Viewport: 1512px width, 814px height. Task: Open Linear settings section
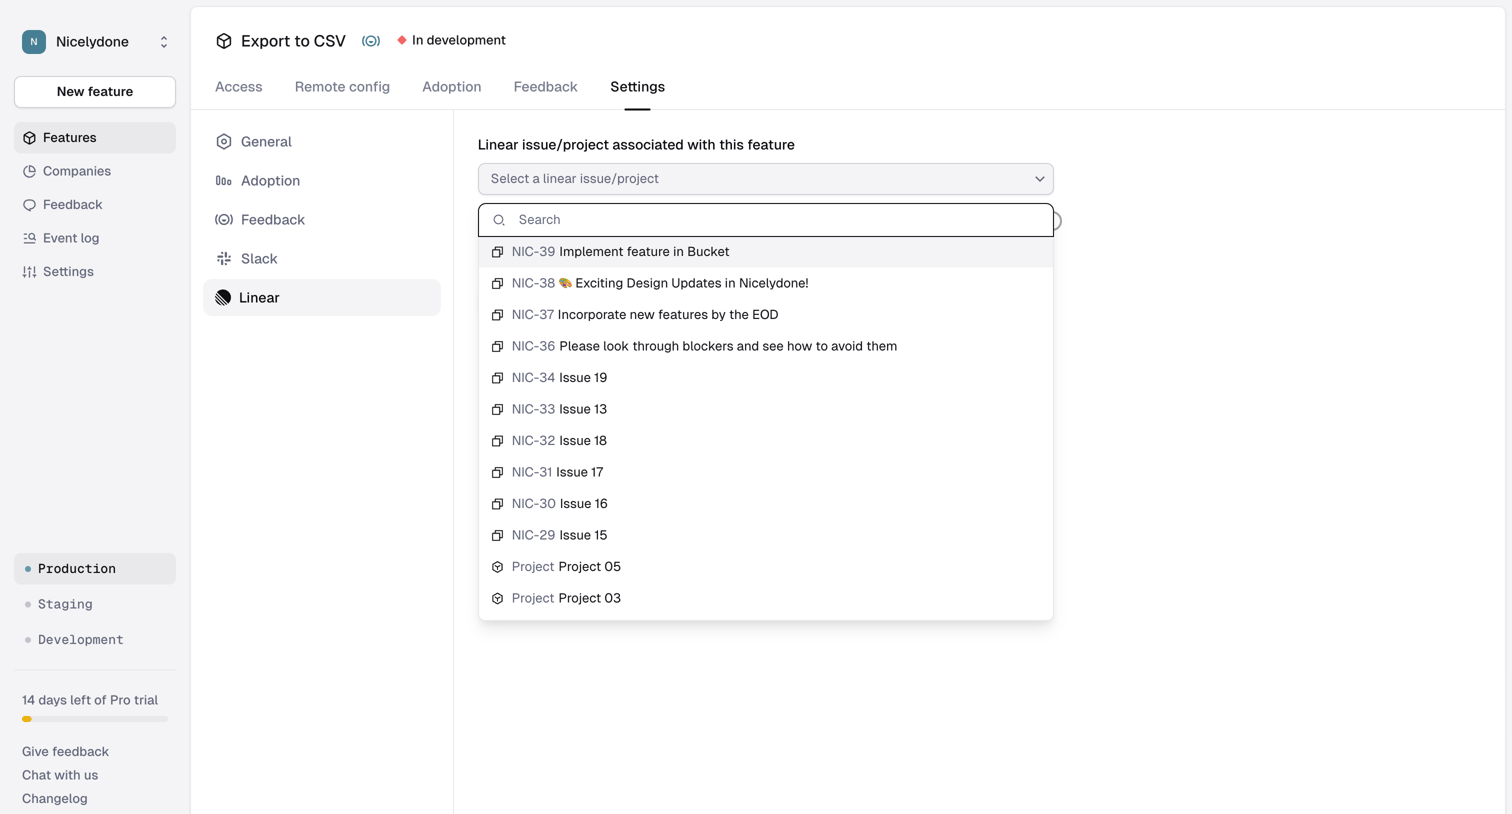pos(322,298)
